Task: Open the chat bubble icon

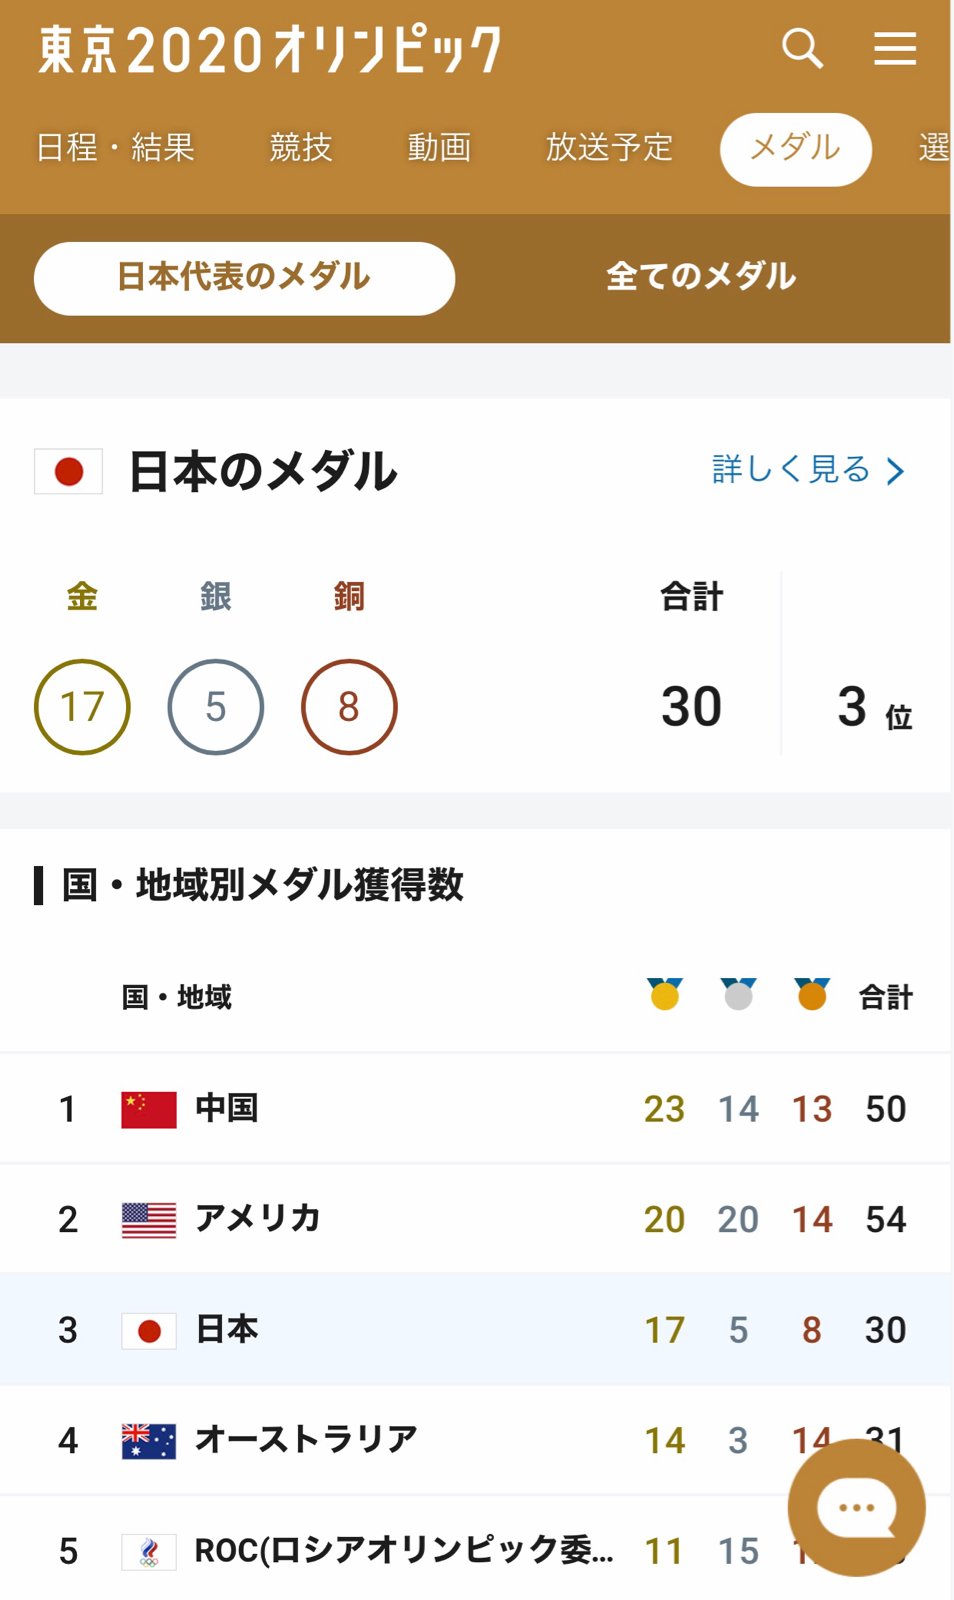Action: pos(857,1508)
